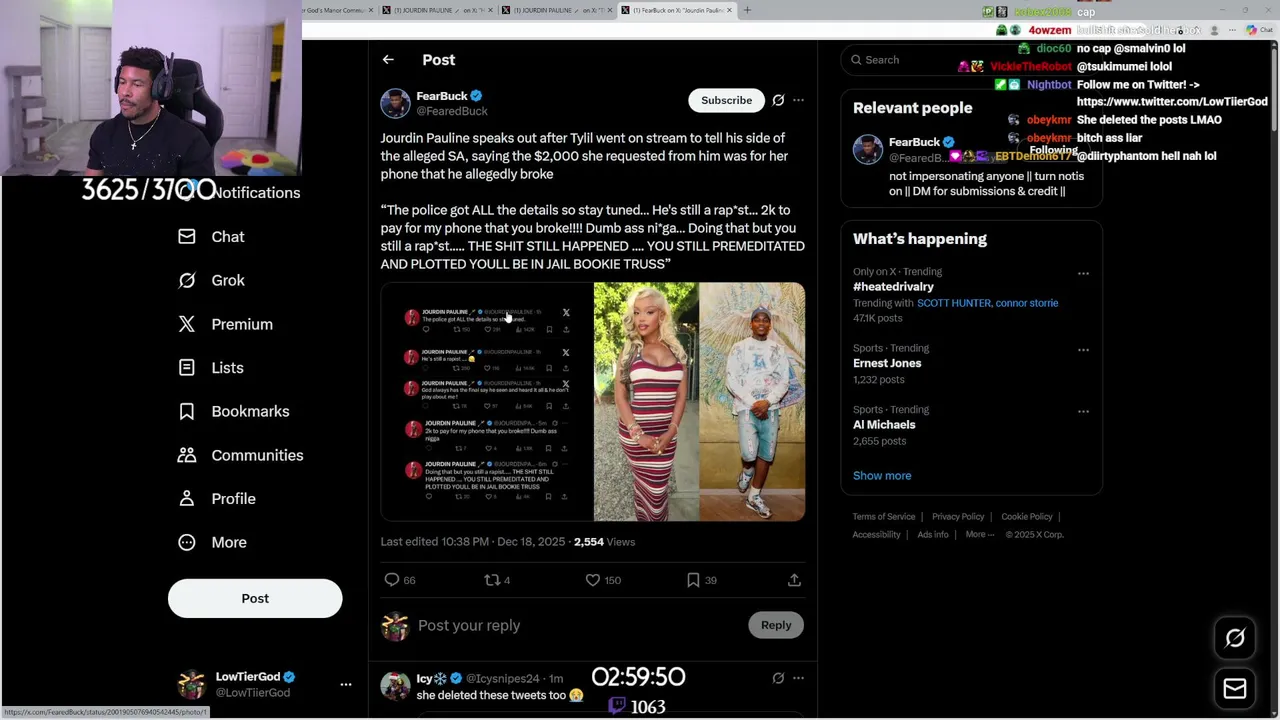Open Accessibility footer link
This screenshot has height=720, width=1280.
pos(877,535)
